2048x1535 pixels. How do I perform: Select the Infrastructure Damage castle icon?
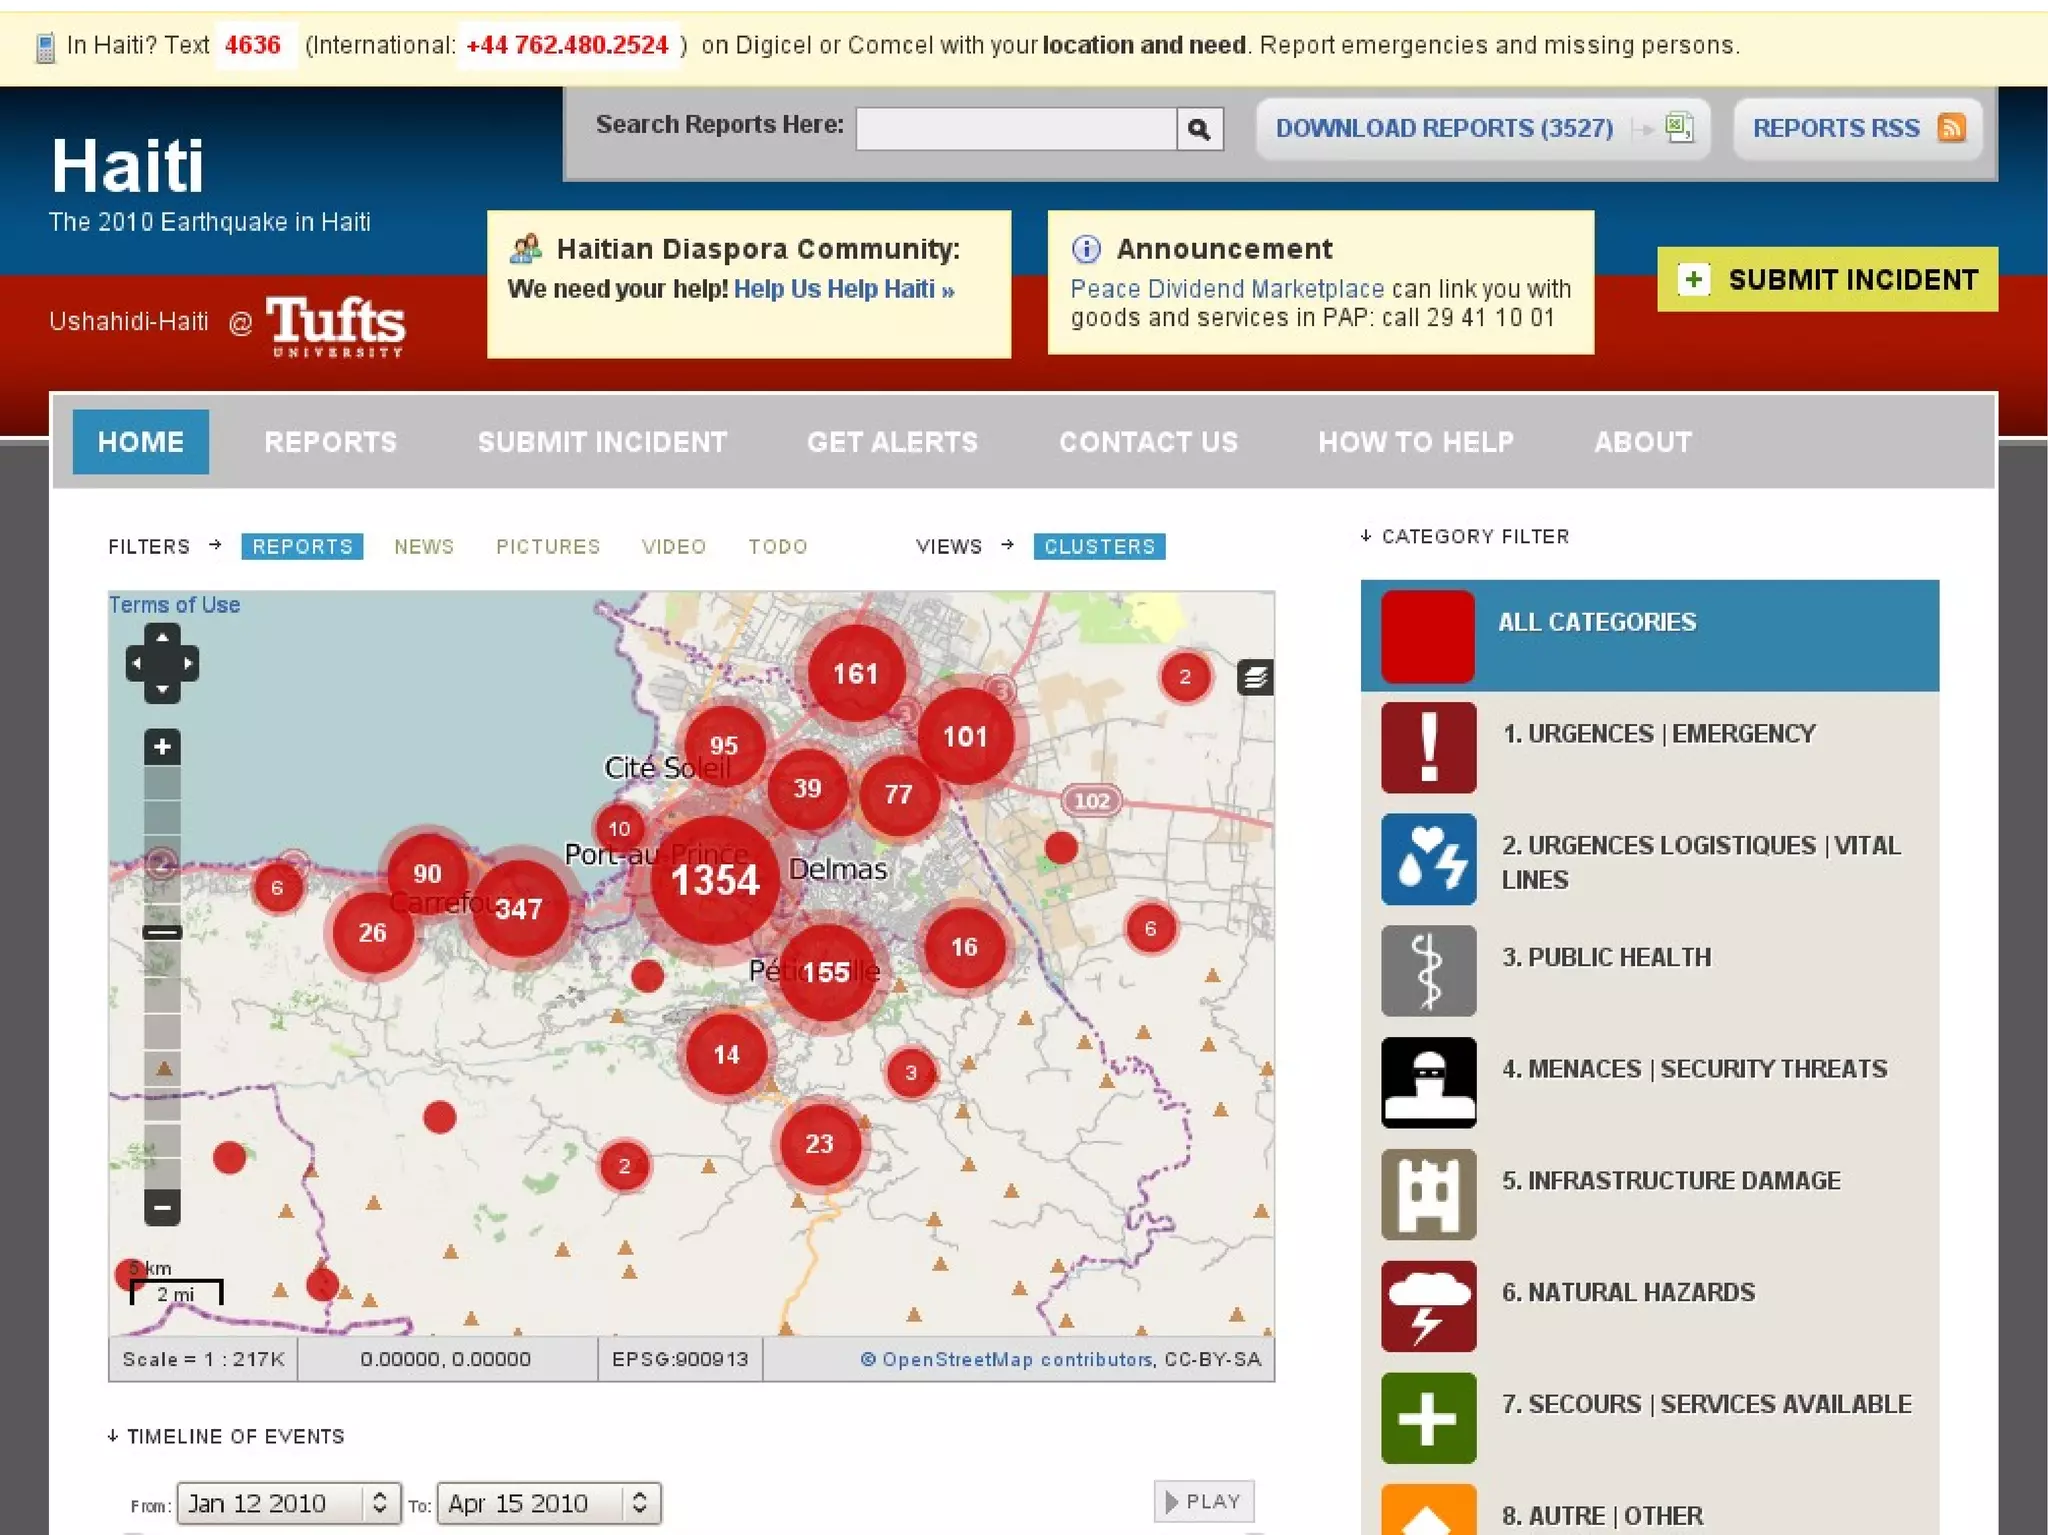pyautogui.click(x=1428, y=1194)
